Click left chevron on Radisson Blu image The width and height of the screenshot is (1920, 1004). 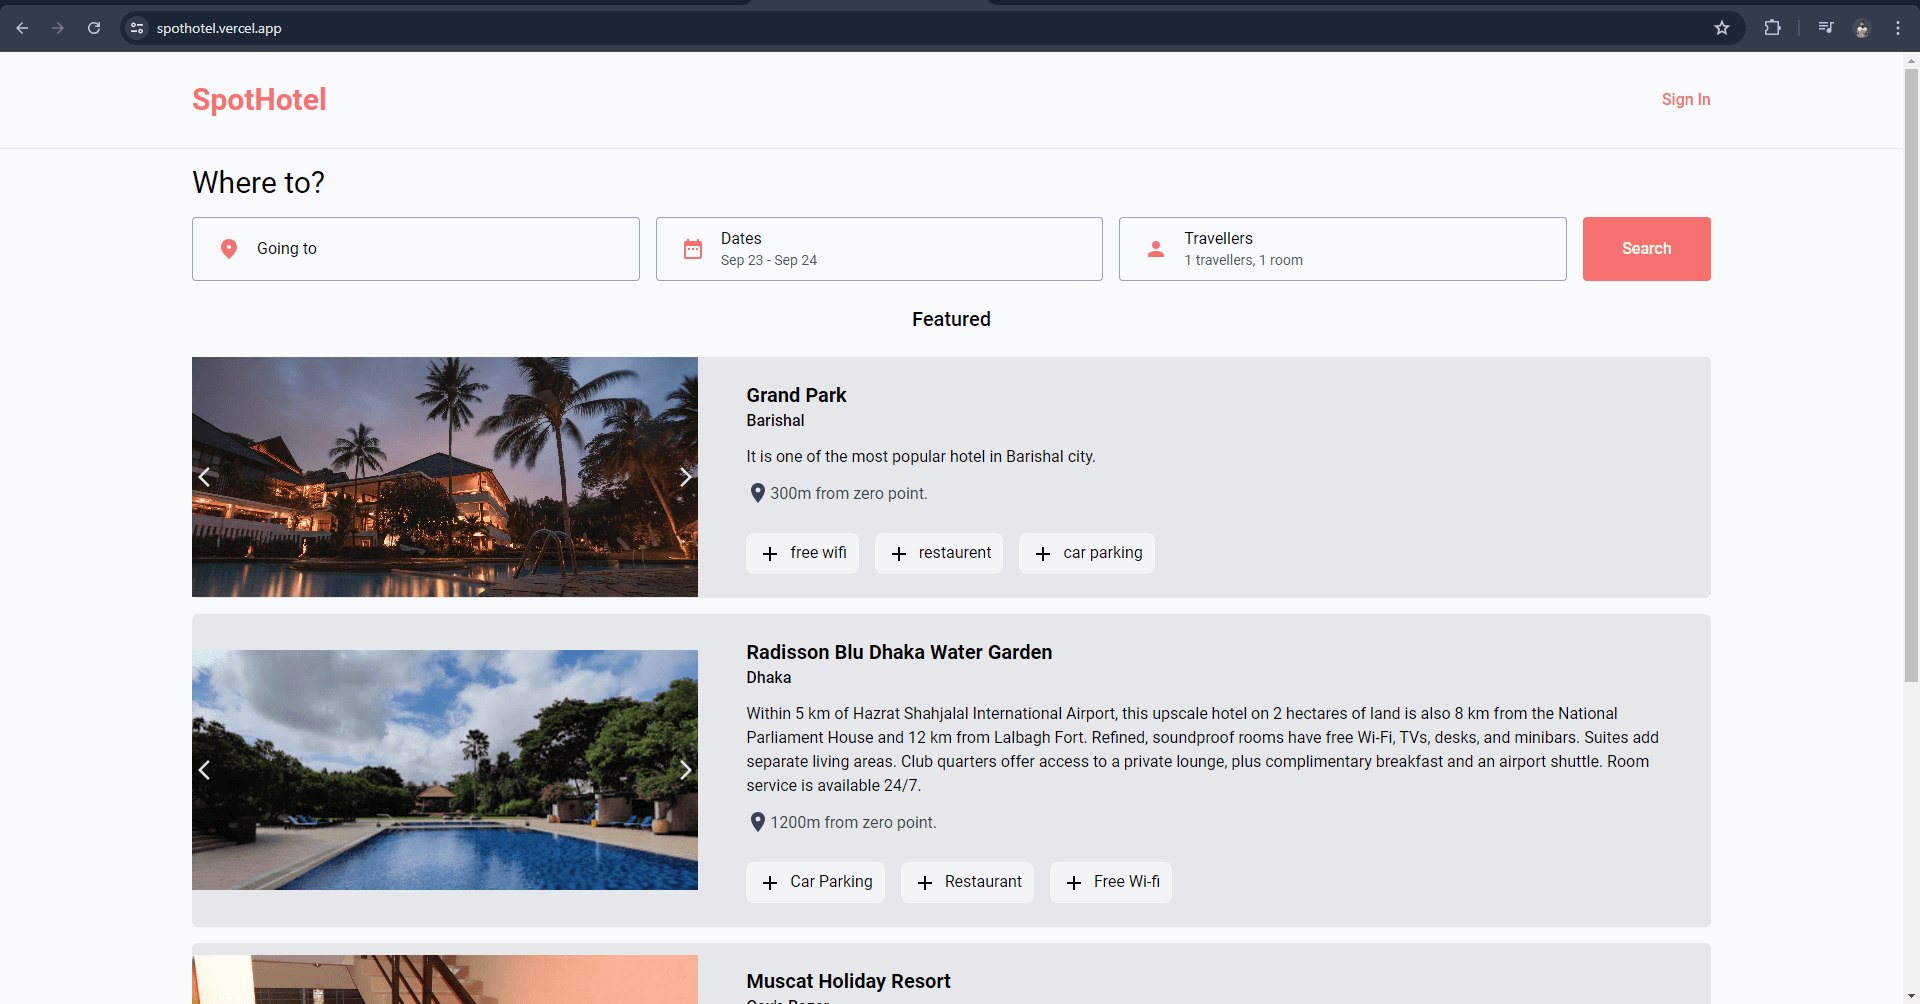click(x=204, y=770)
